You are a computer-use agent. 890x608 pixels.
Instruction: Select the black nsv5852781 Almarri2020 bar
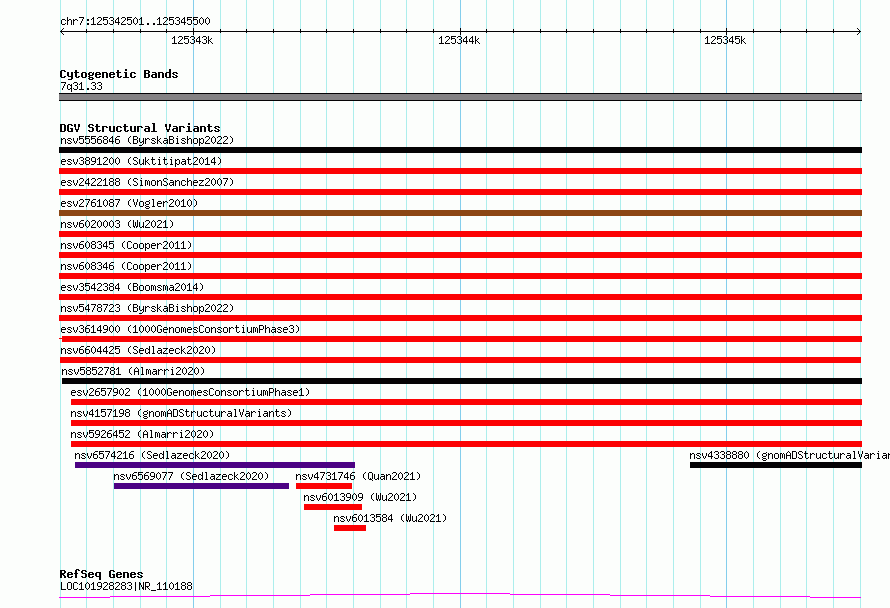tap(461, 381)
